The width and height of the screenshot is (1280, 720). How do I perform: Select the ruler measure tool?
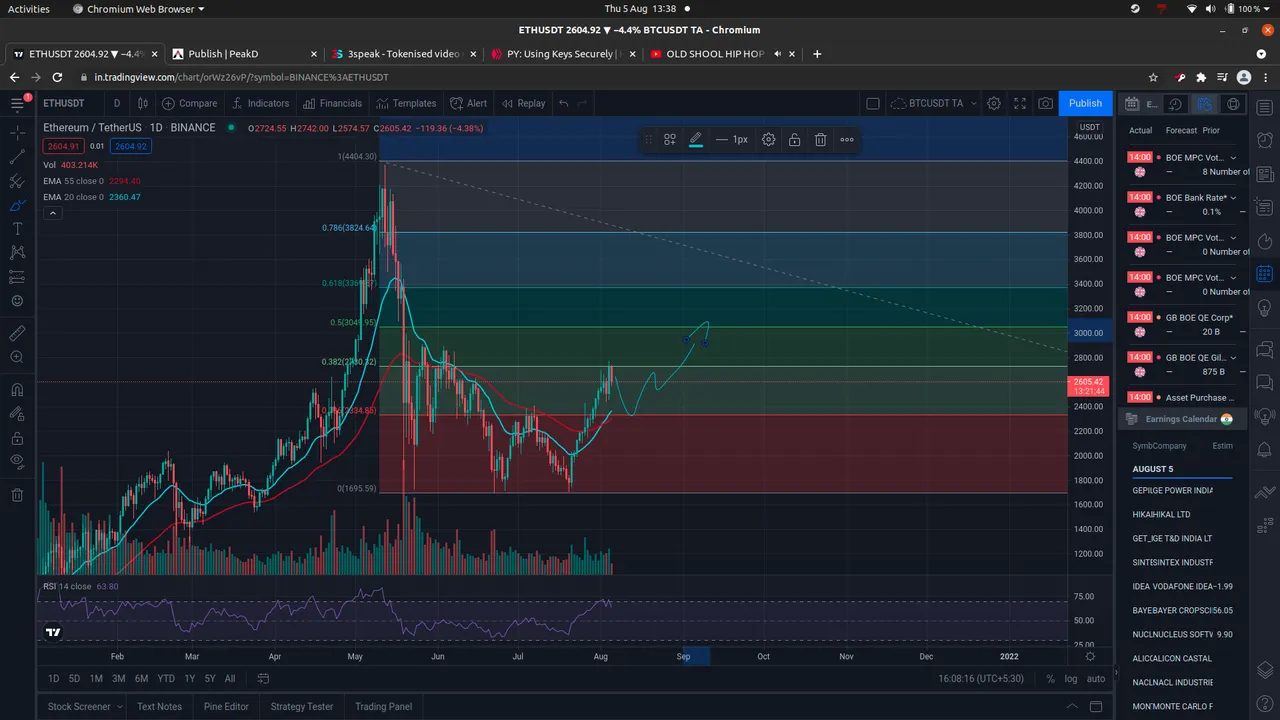click(x=17, y=332)
